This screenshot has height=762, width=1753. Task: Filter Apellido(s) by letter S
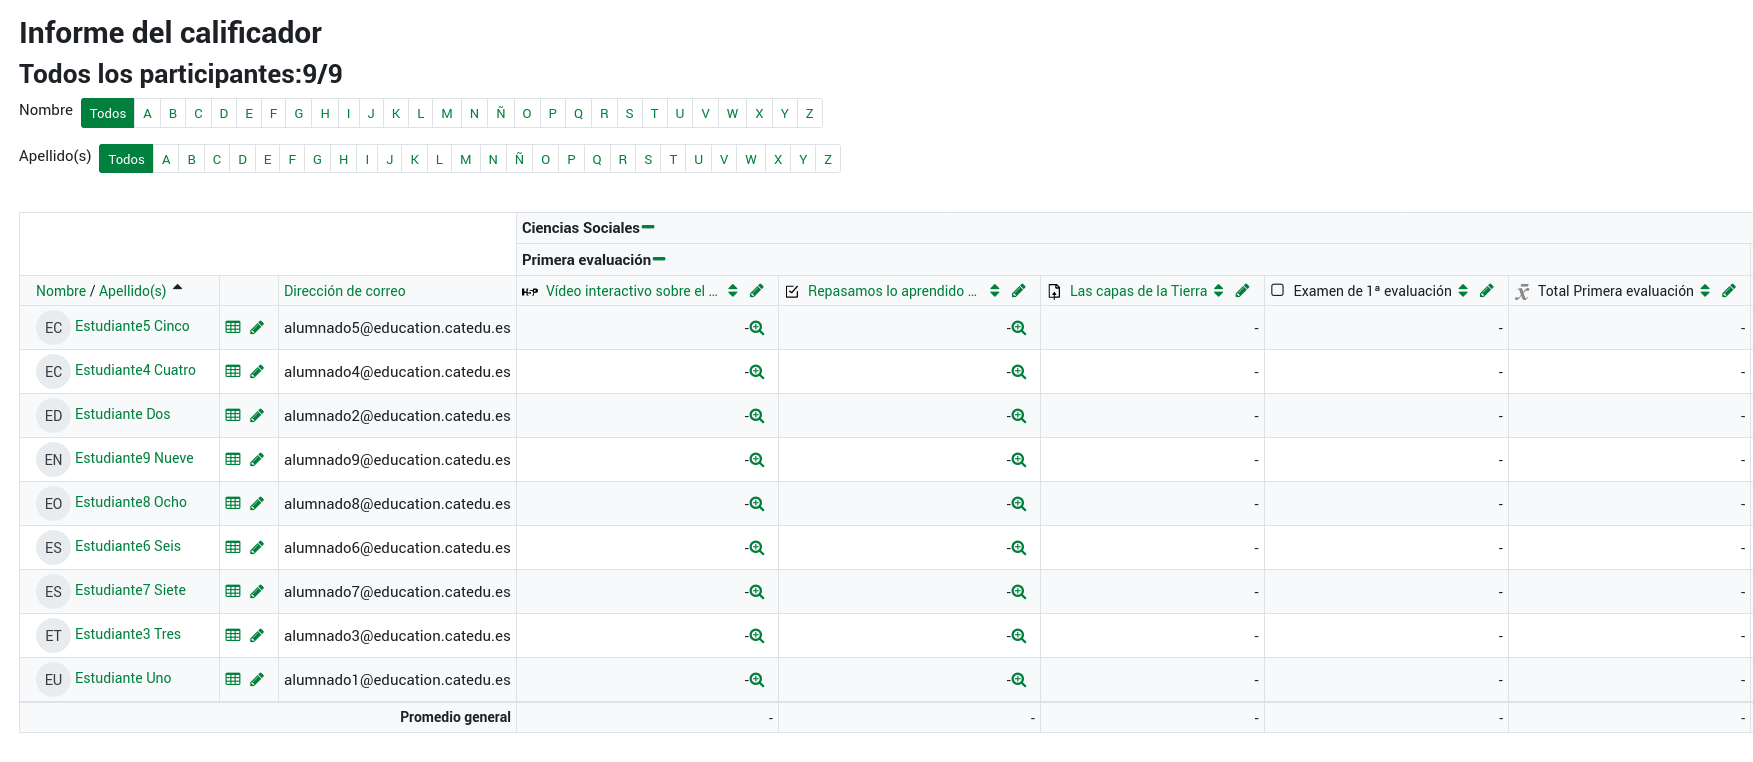648,159
